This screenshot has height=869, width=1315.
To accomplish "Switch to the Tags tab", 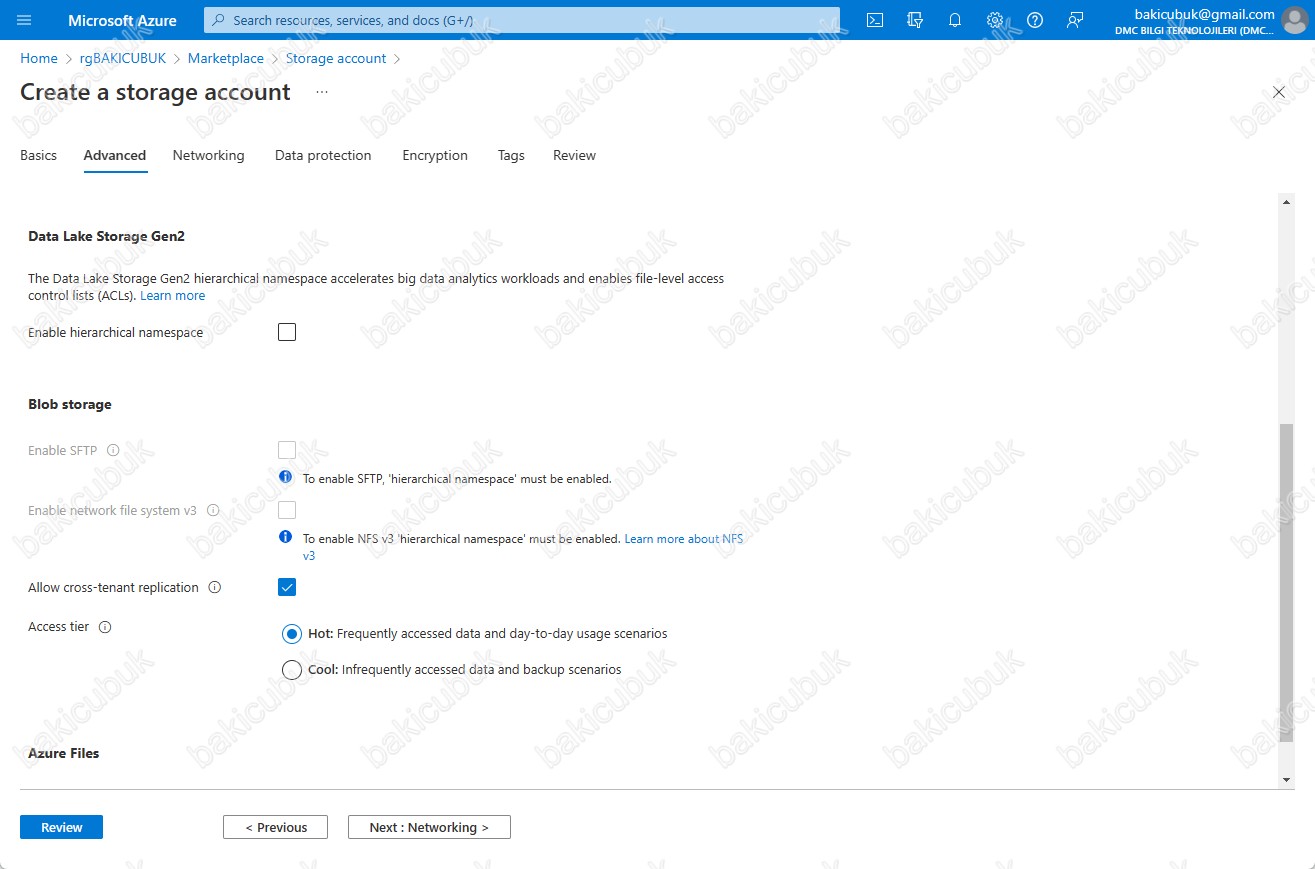I will pos(511,155).
